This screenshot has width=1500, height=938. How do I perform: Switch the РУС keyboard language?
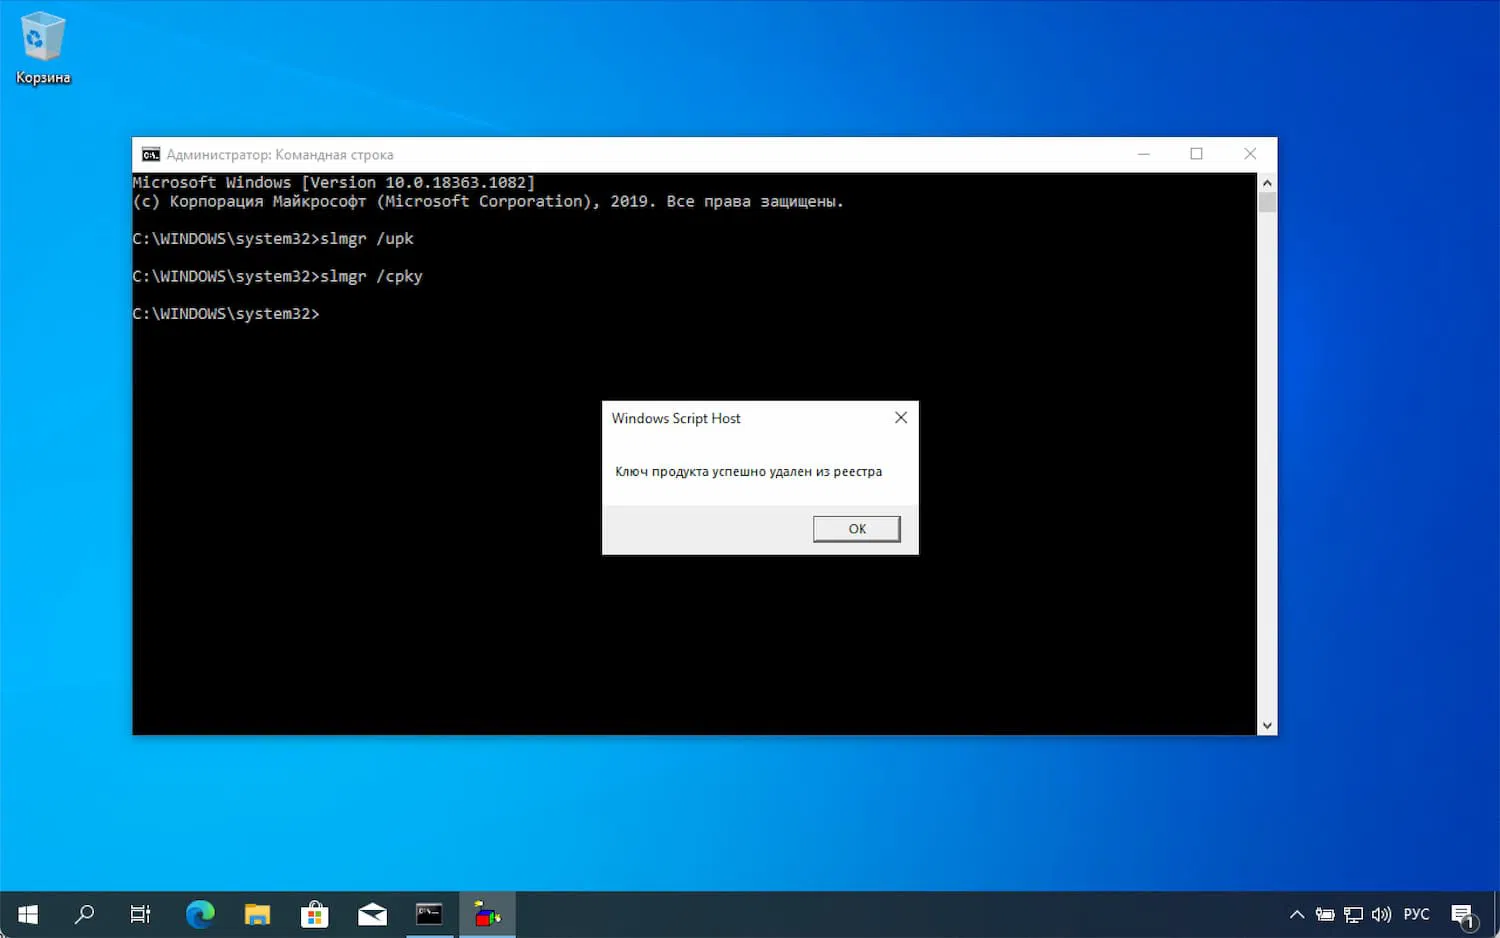pyautogui.click(x=1416, y=914)
